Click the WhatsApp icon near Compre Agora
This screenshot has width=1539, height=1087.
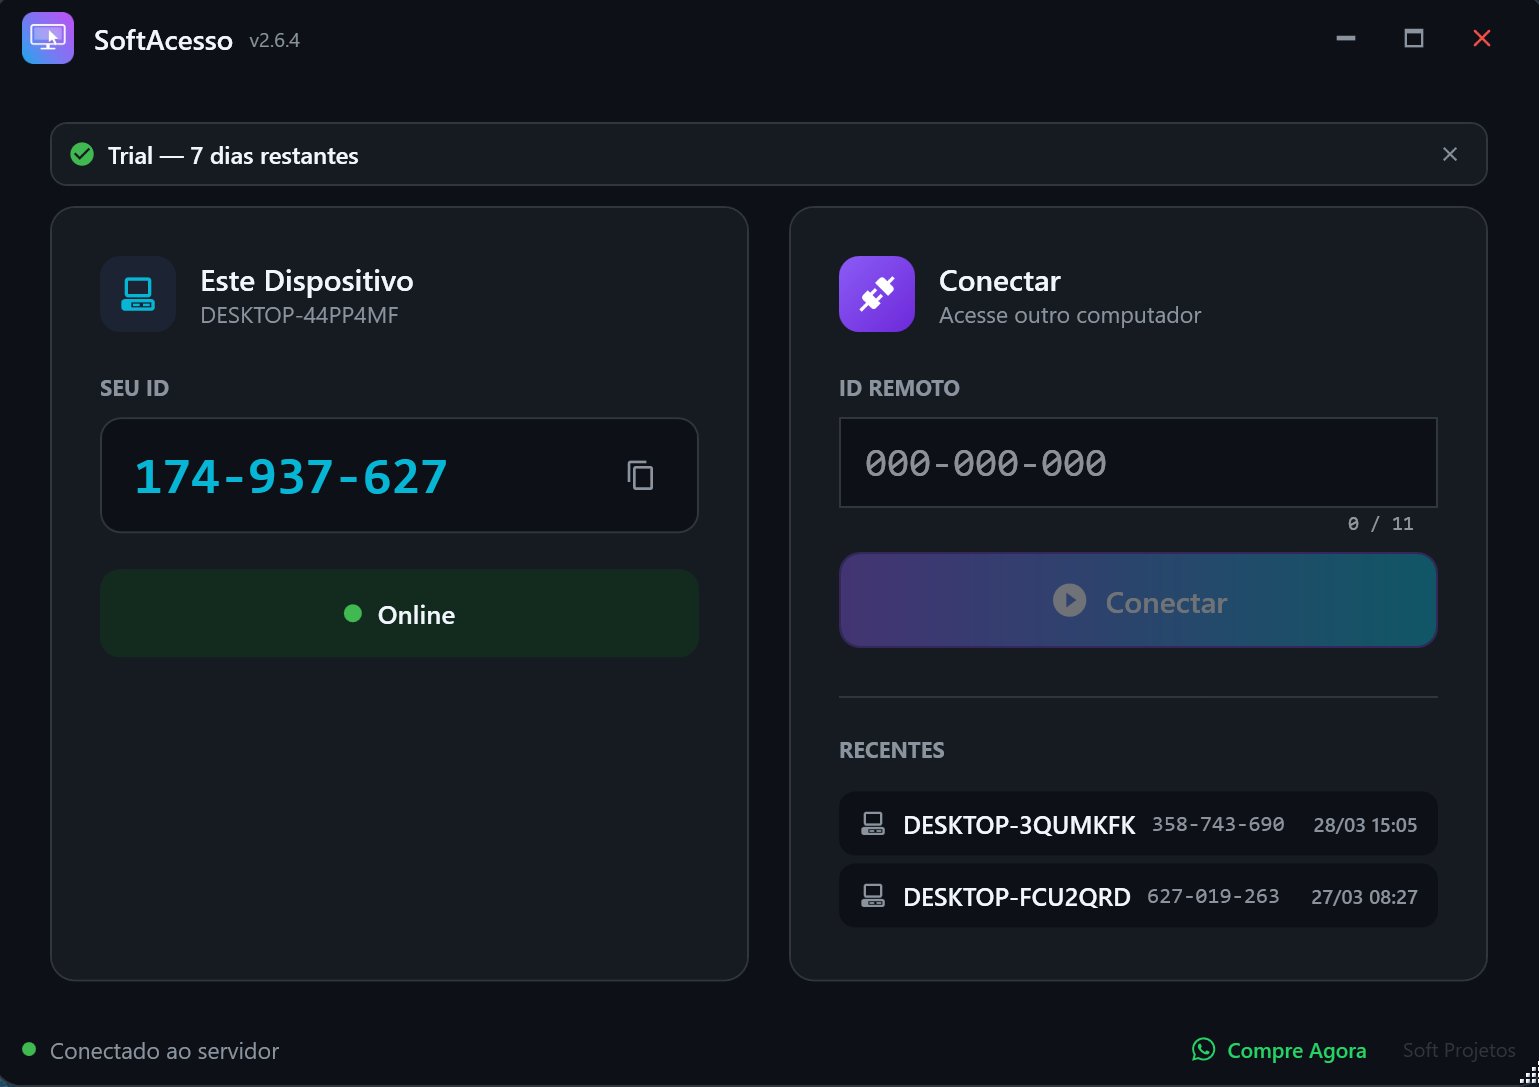click(x=1204, y=1049)
